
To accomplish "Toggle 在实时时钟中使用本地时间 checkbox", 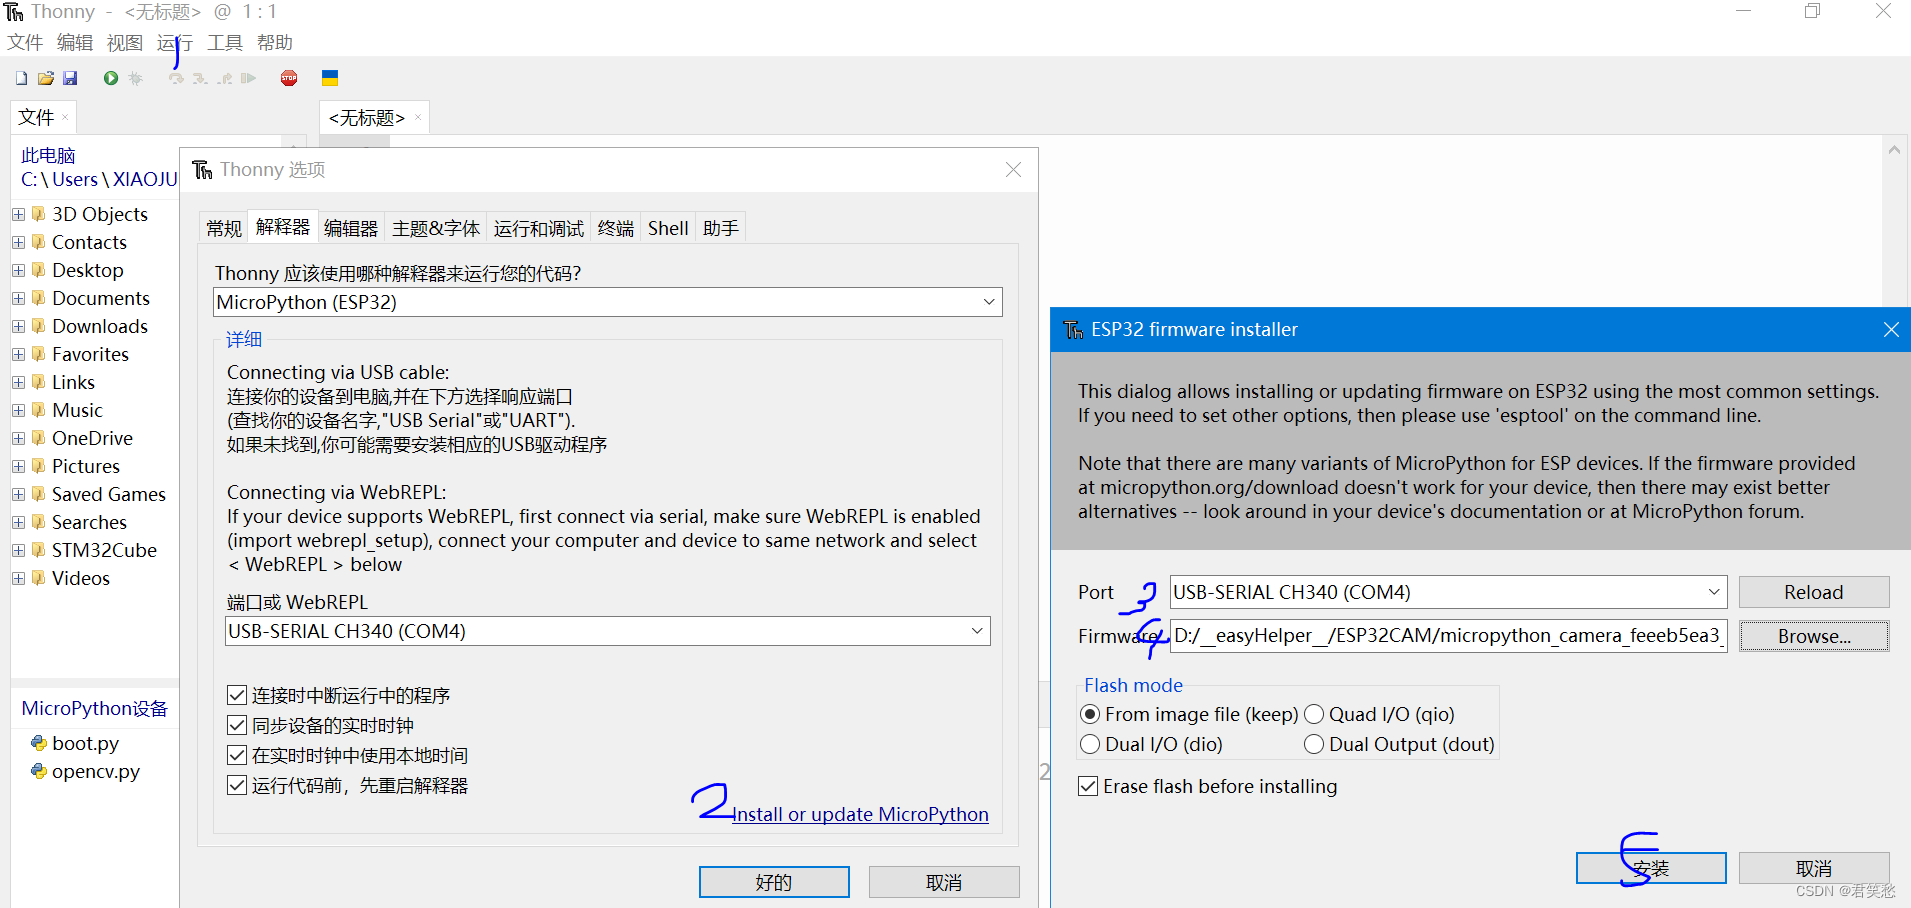I will [237, 755].
